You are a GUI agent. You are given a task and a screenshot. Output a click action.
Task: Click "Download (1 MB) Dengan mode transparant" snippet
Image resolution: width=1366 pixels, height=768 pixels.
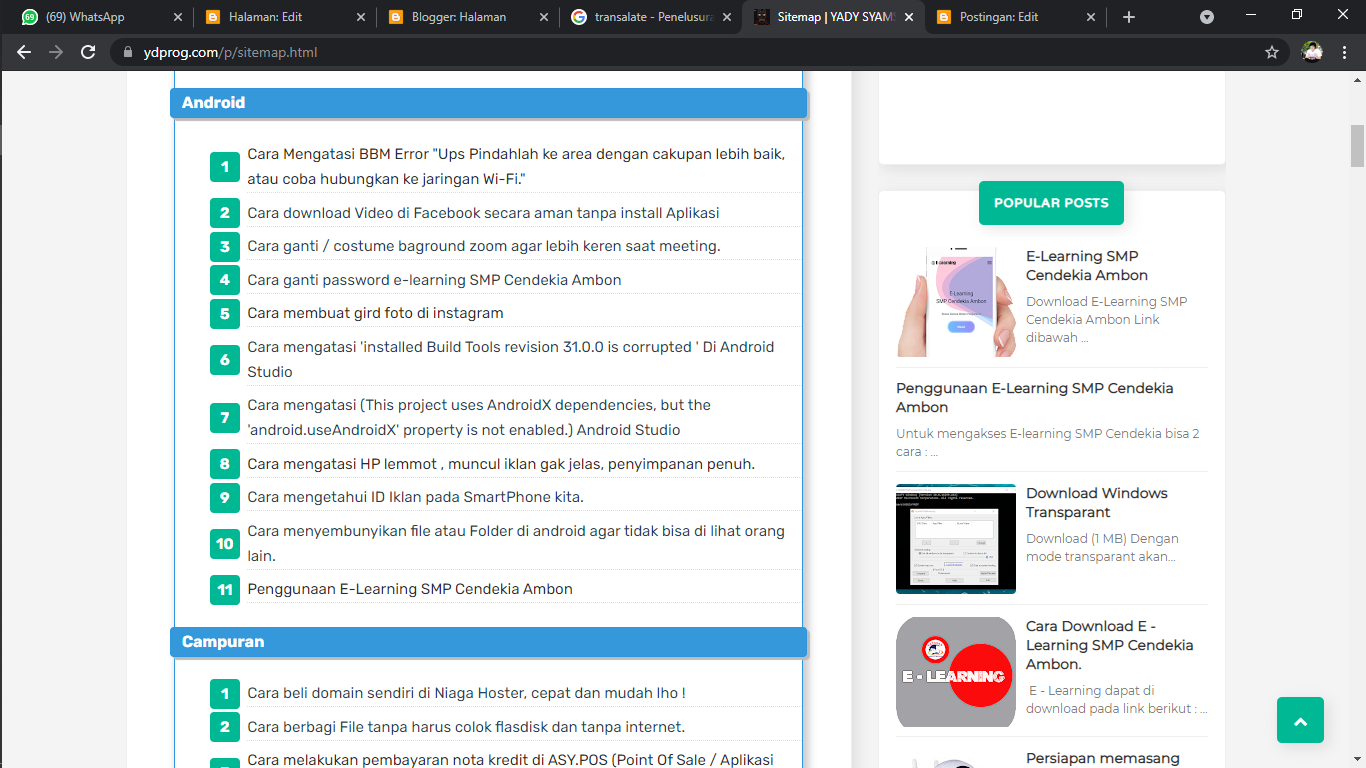pos(1102,548)
